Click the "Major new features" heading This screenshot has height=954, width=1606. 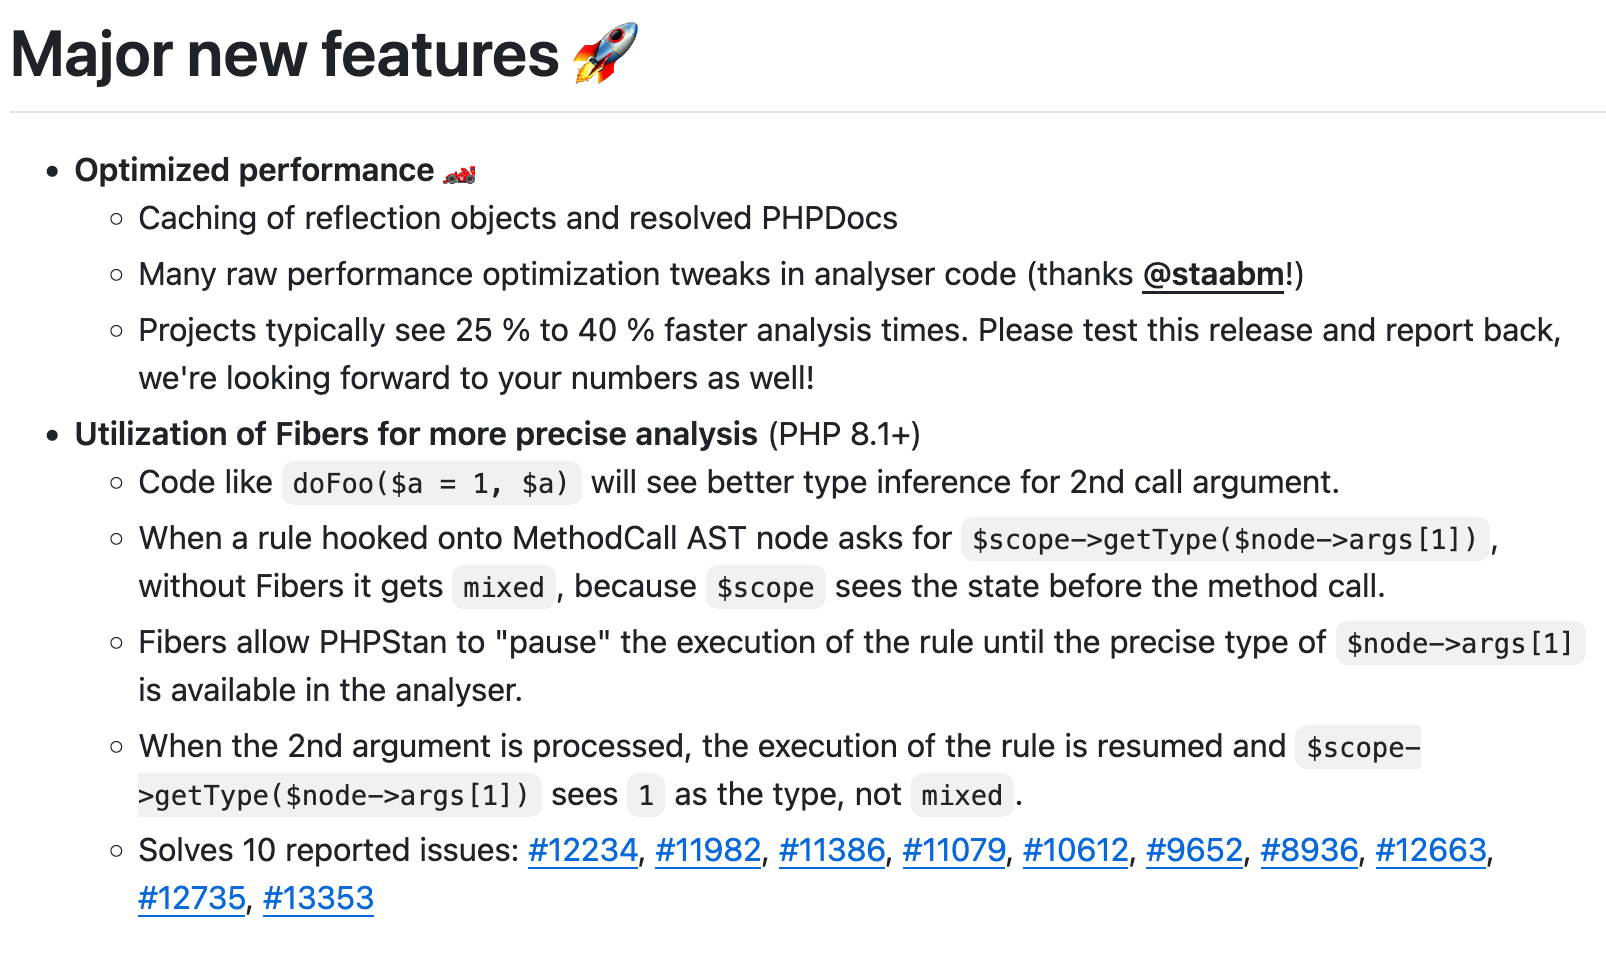[285, 54]
